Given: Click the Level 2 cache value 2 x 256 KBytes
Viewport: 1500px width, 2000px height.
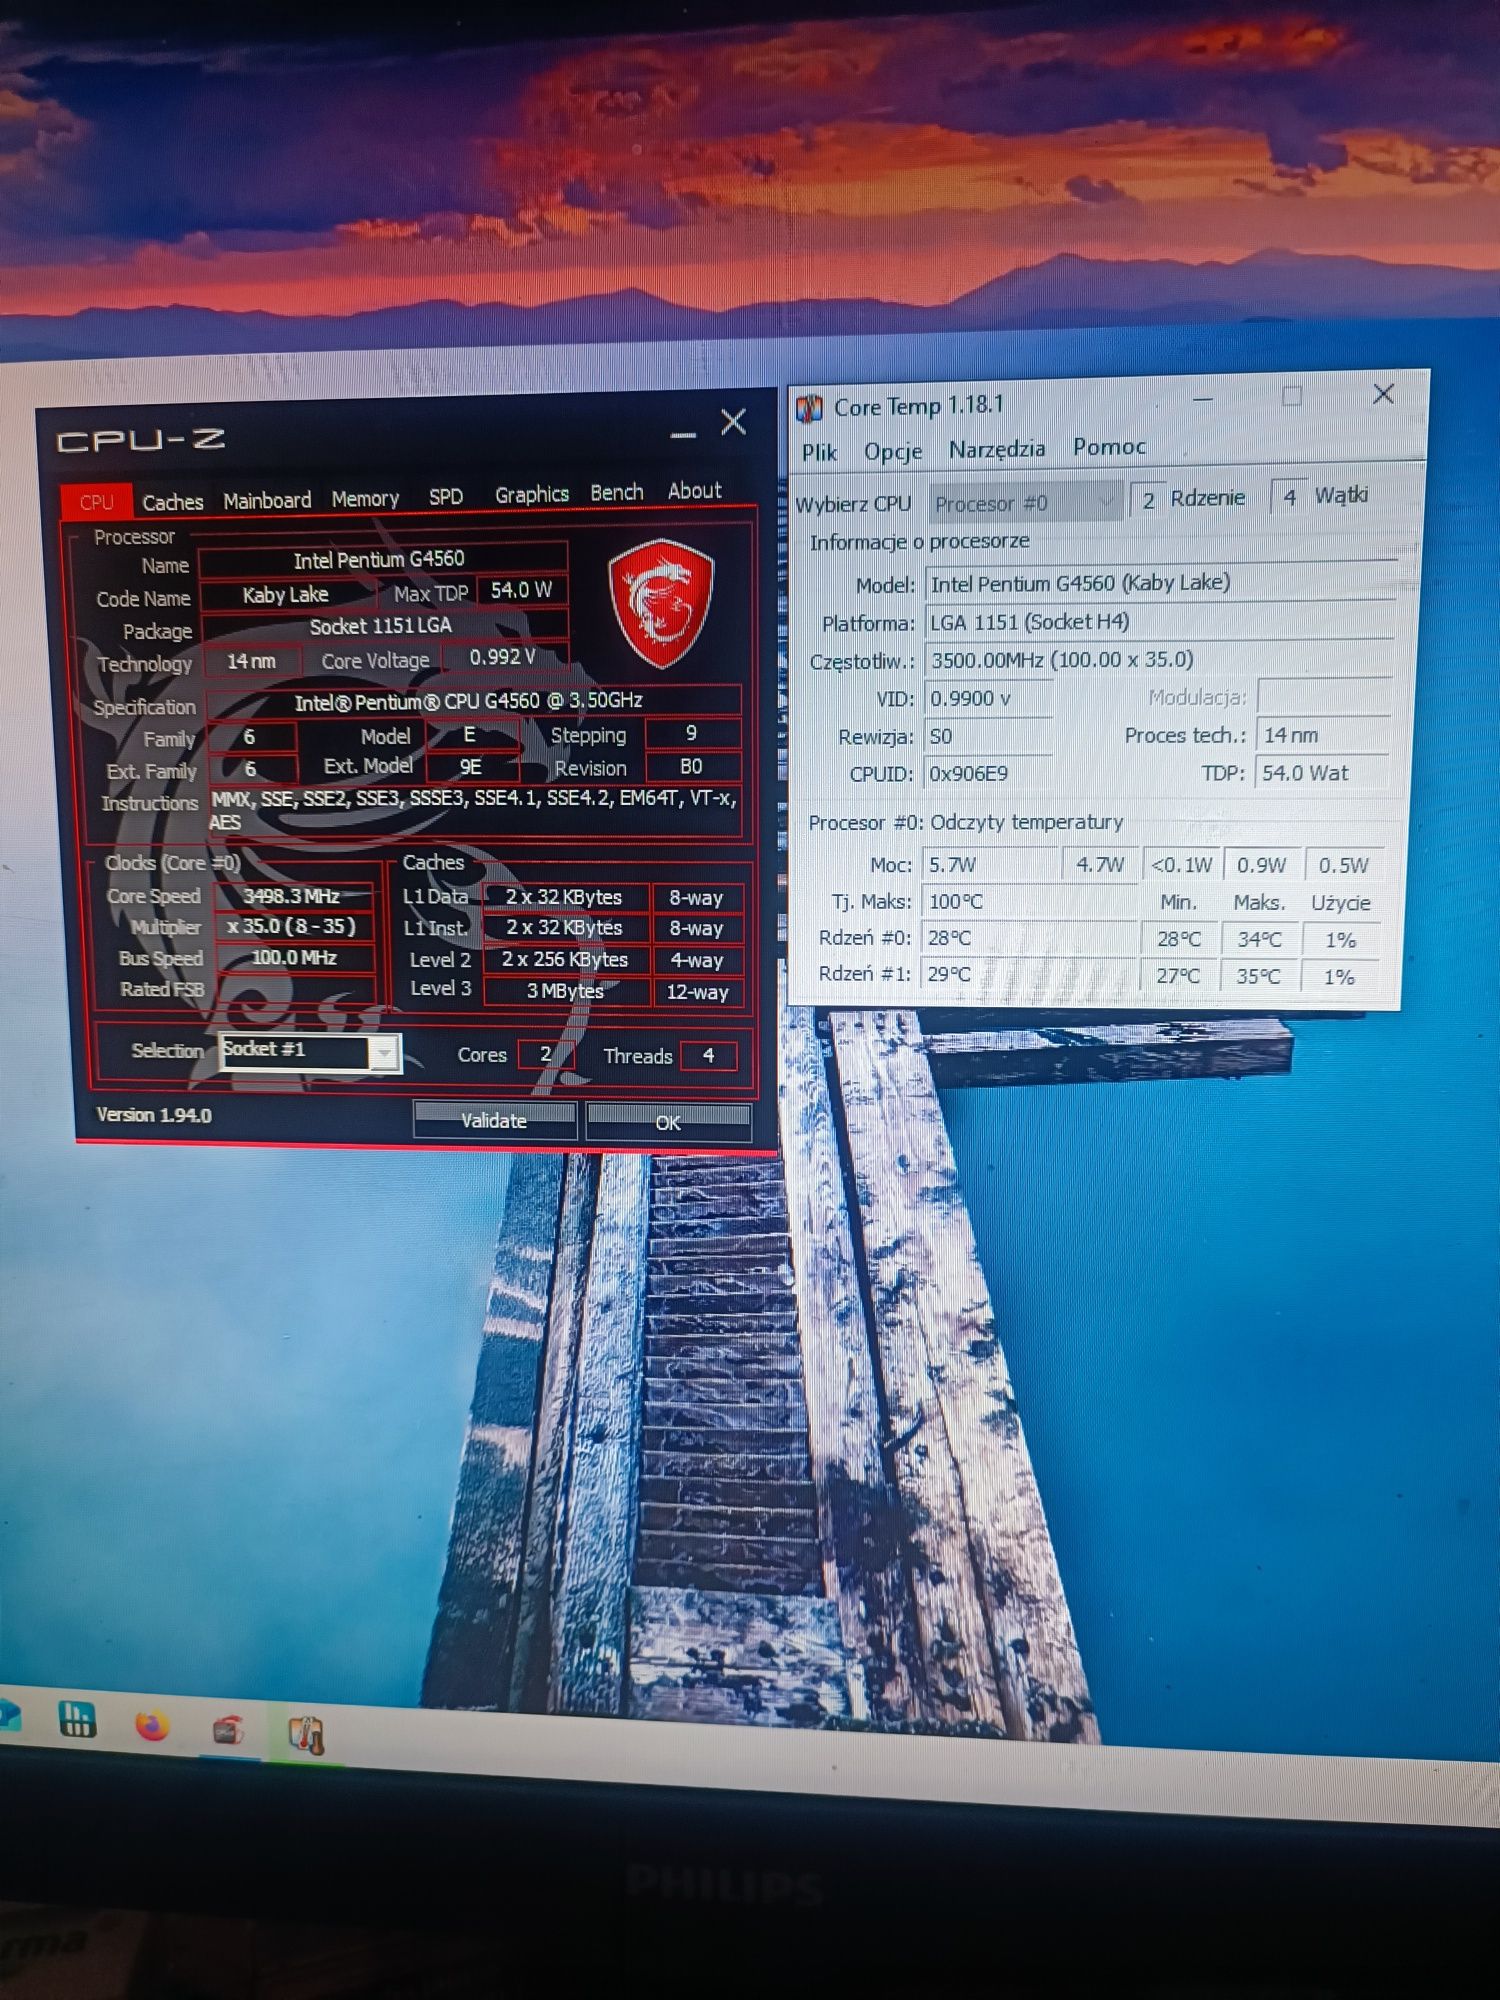Looking at the screenshot, I should point(566,960).
